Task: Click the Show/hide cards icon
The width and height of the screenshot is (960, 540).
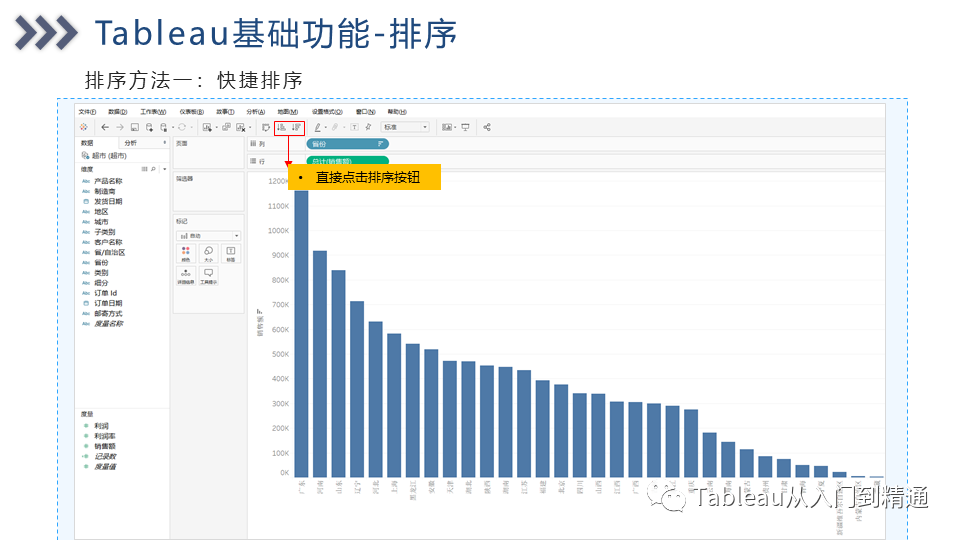Action: (x=447, y=127)
